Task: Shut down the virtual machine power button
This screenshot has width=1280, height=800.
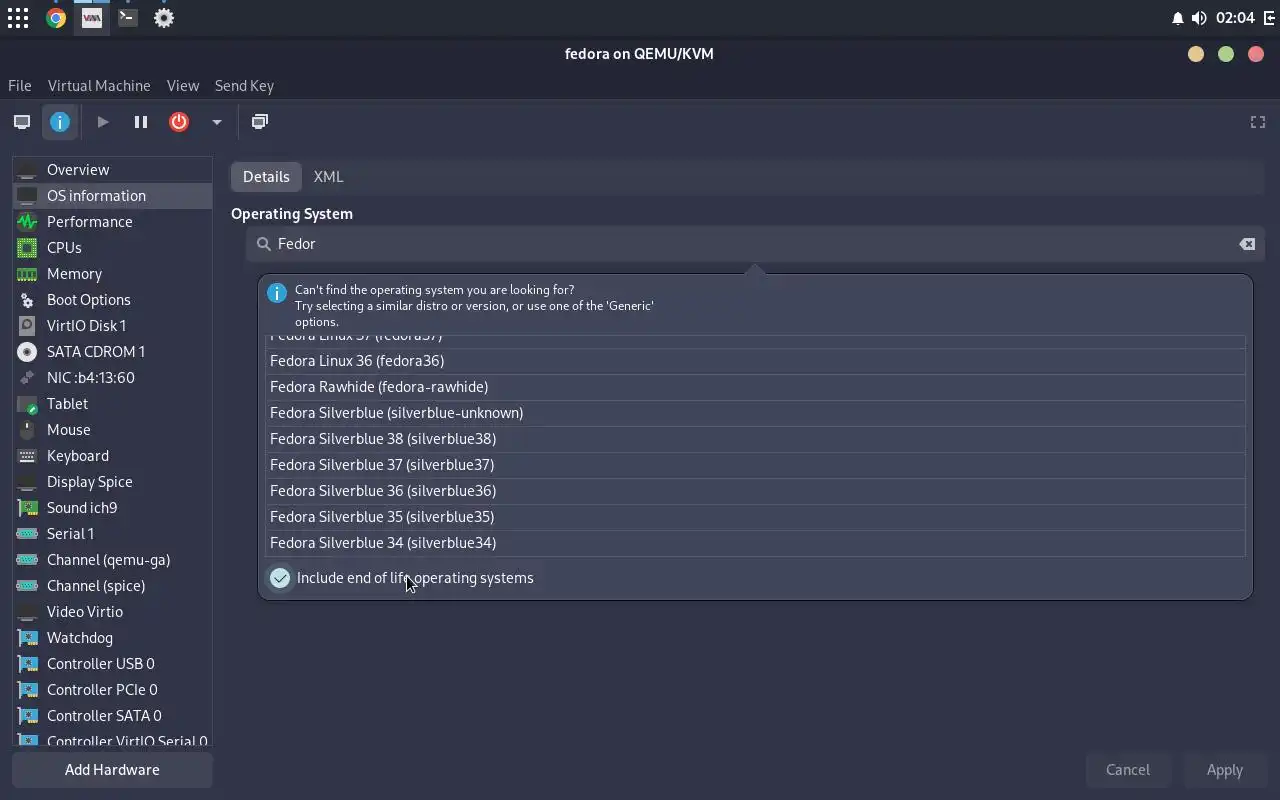Action: 179,122
